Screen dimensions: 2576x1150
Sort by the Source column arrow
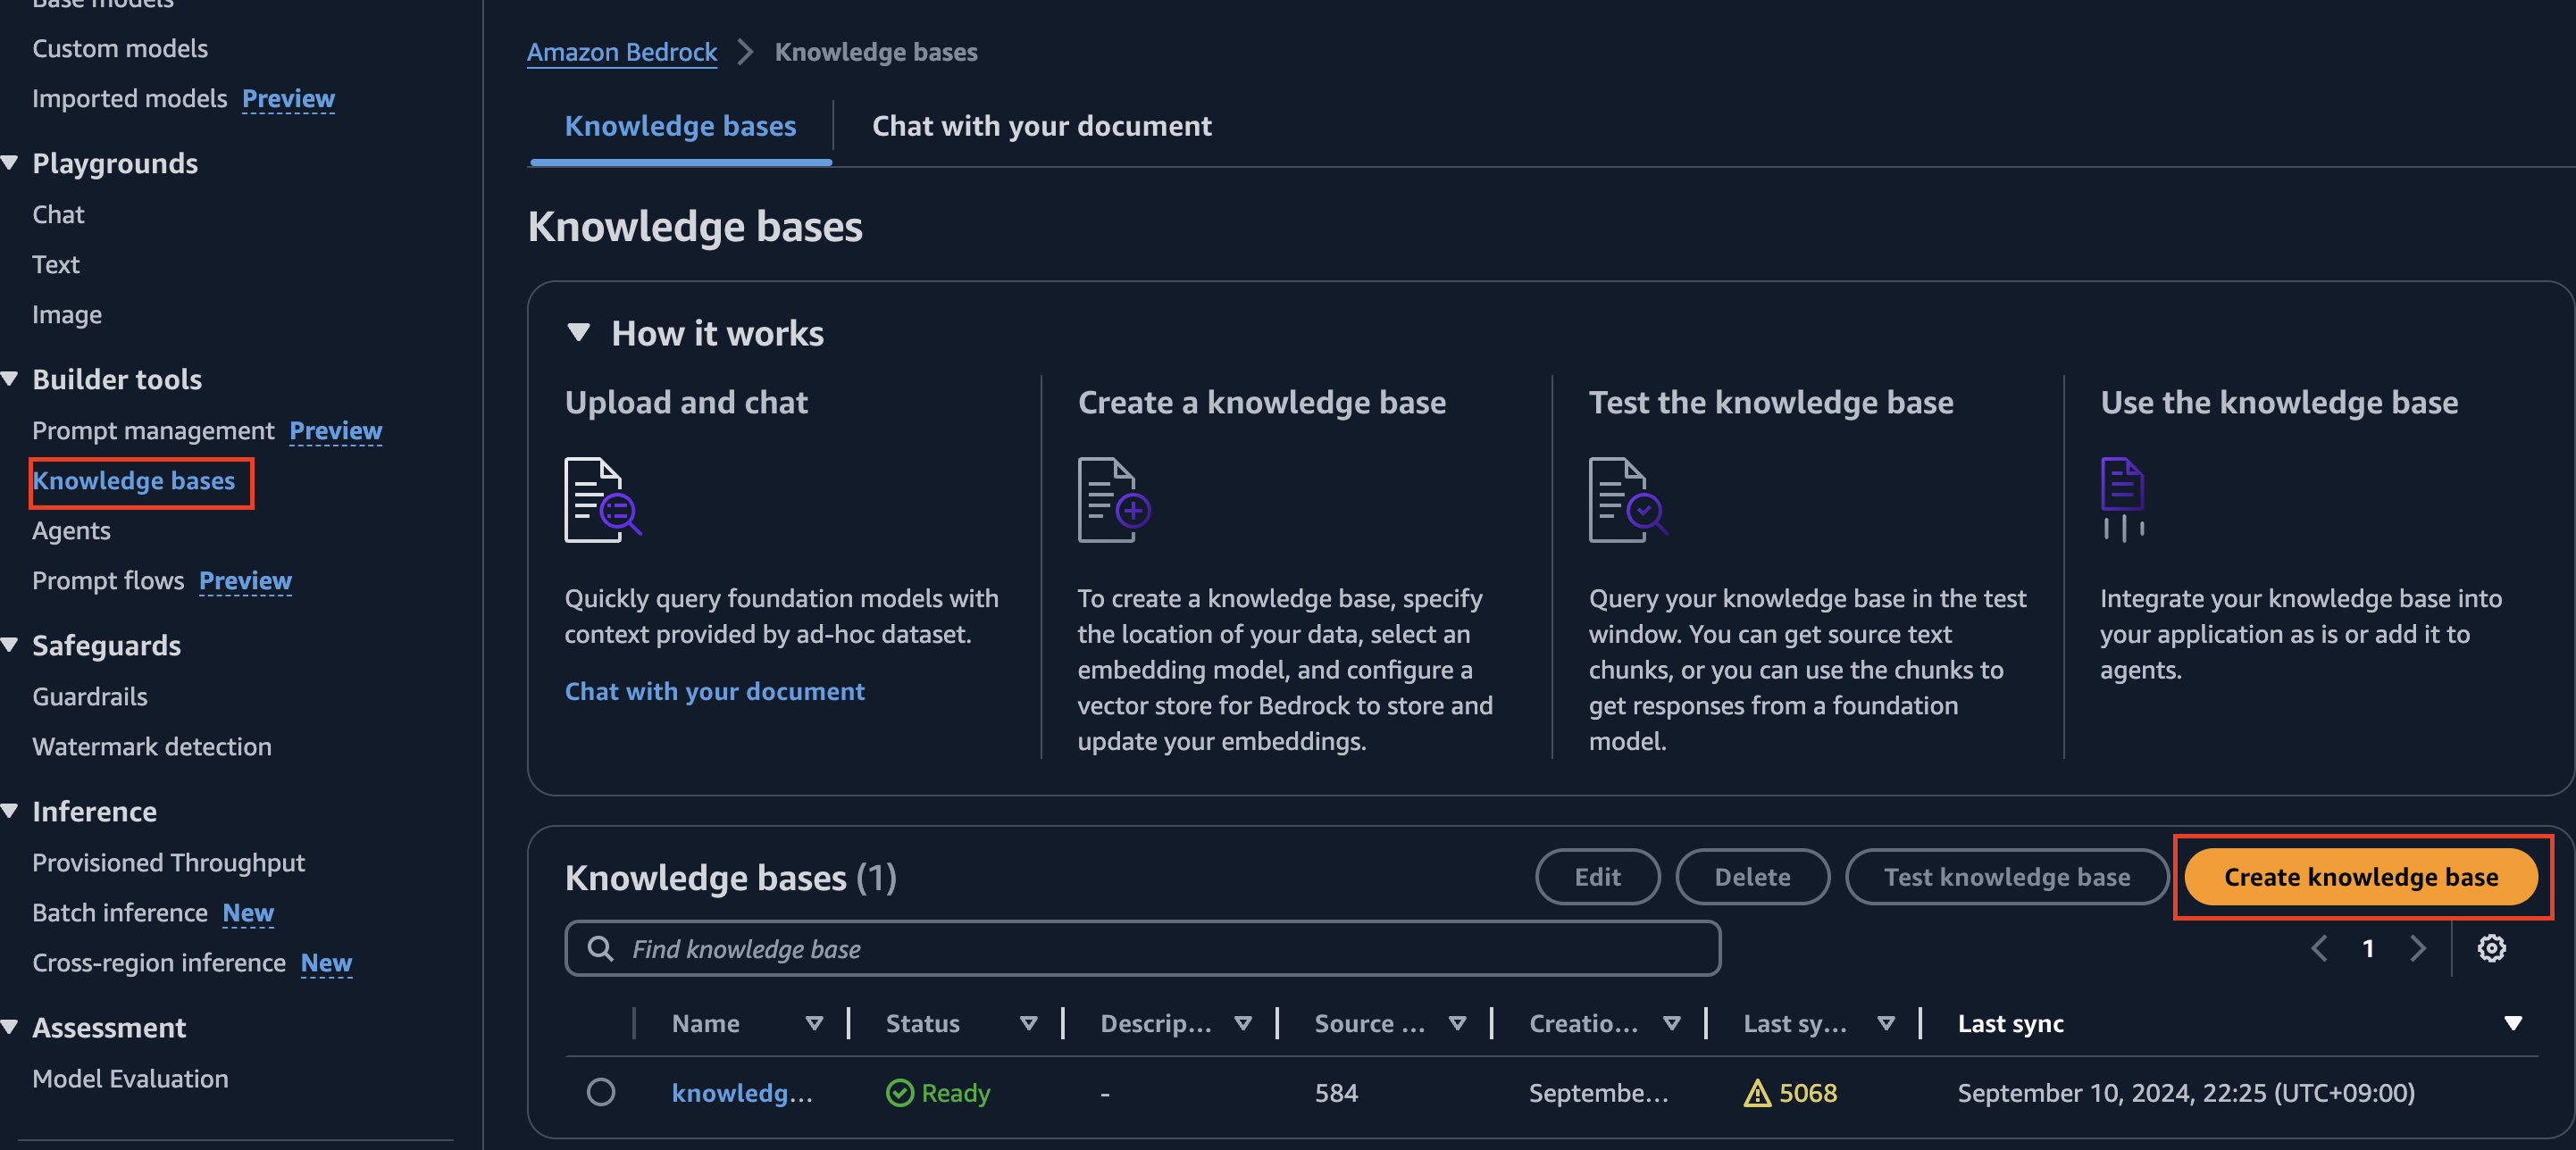tap(1457, 1023)
